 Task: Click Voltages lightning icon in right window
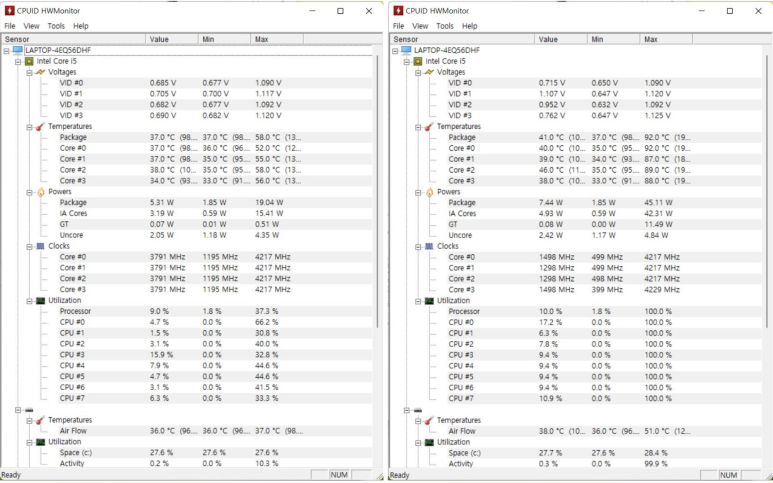click(x=429, y=72)
